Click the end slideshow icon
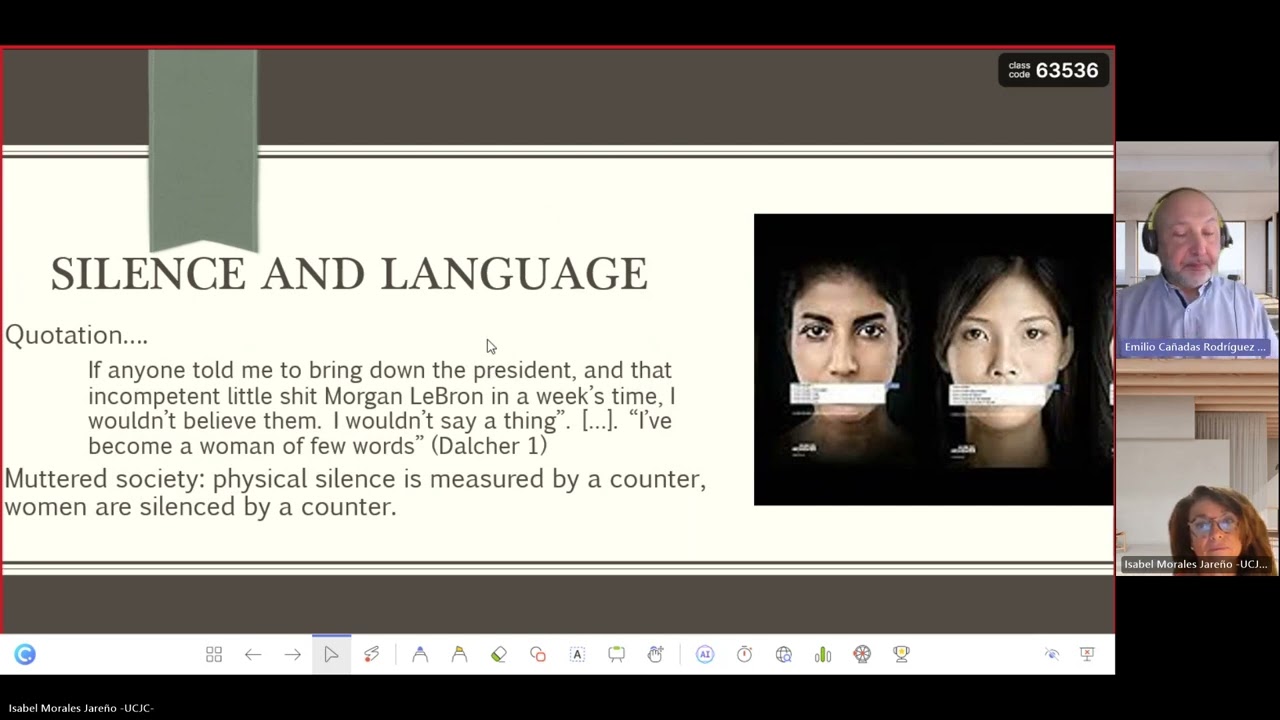The height and width of the screenshot is (720, 1280). [1087, 654]
